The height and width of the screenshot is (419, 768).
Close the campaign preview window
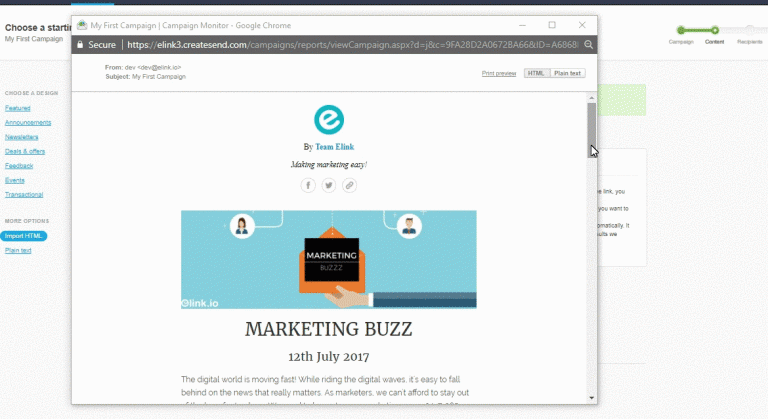click(x=582, y=25)
